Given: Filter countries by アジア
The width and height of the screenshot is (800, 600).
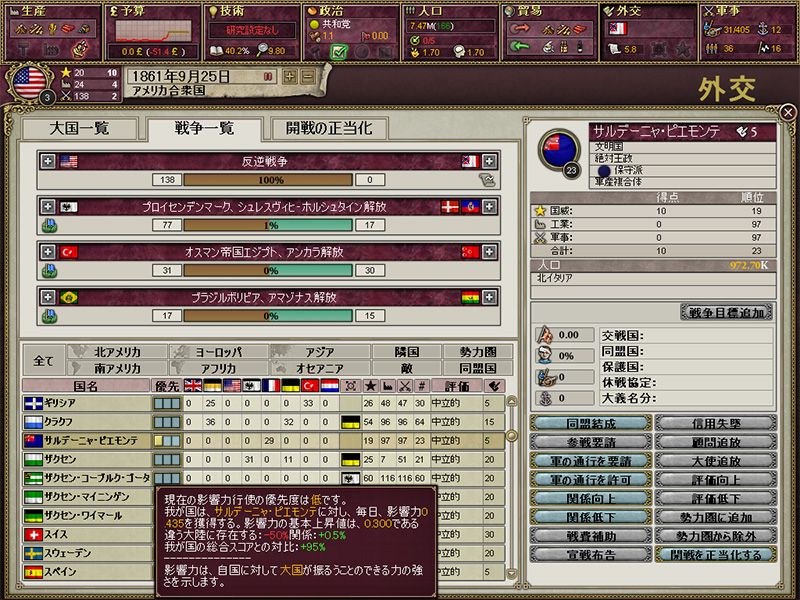Looking at the screenshot, I should (x=320, y=352).
